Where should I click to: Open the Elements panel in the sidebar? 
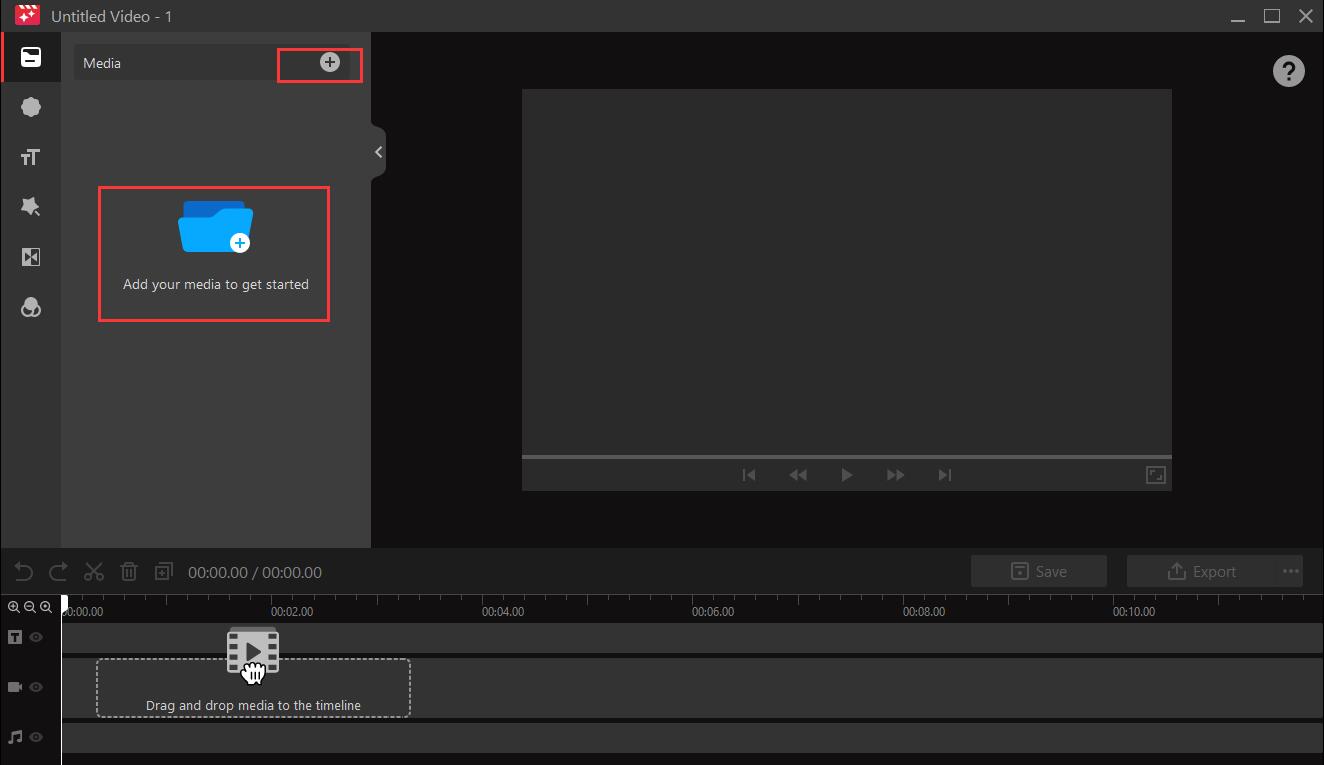pos(31,107)
